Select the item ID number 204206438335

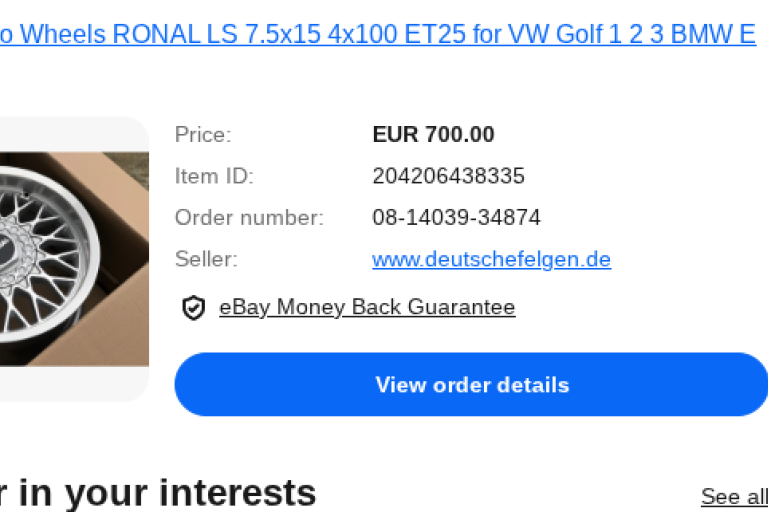tap(449, 176)
